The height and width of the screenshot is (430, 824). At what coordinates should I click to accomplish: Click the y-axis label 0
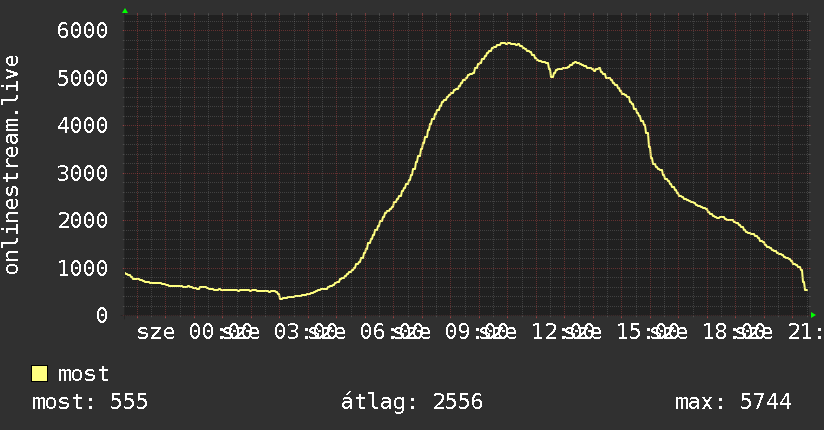pyautogui.click(x=102, y=315)
